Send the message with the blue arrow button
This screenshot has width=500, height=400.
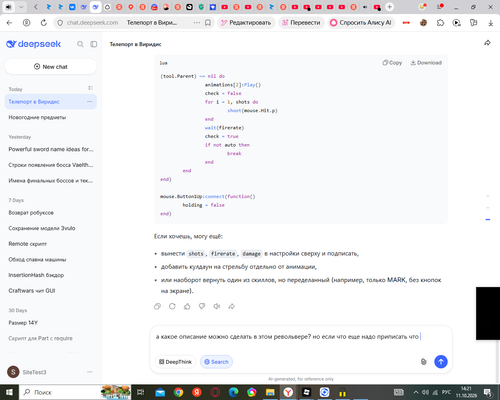[441, 362]
